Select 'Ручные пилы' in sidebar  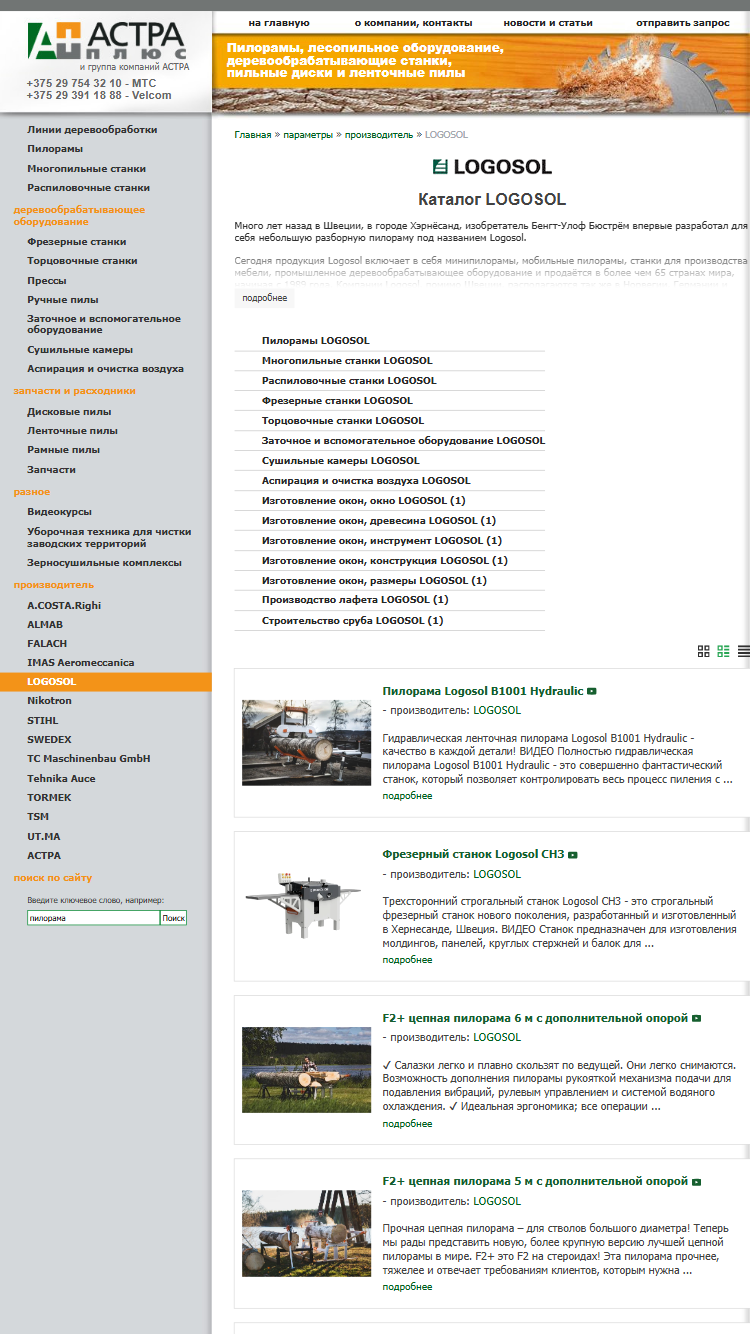[63, 300]
